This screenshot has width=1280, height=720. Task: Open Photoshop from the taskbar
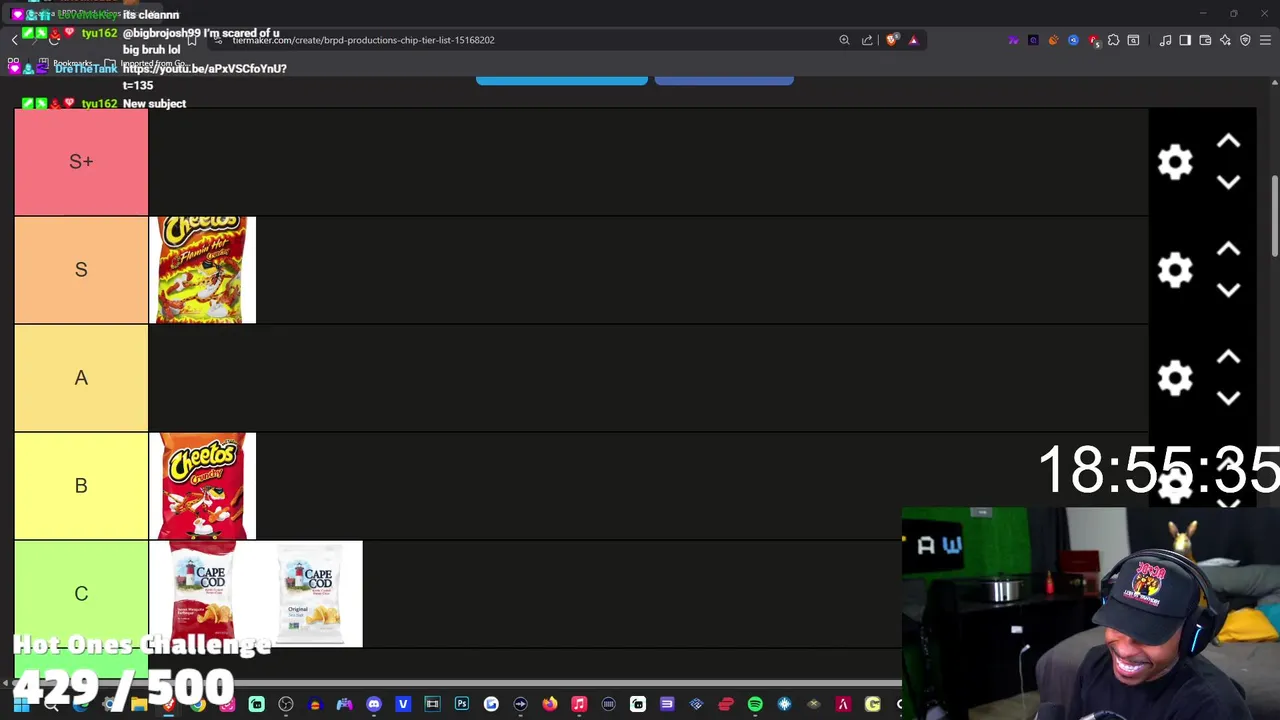tap(461, 704)
